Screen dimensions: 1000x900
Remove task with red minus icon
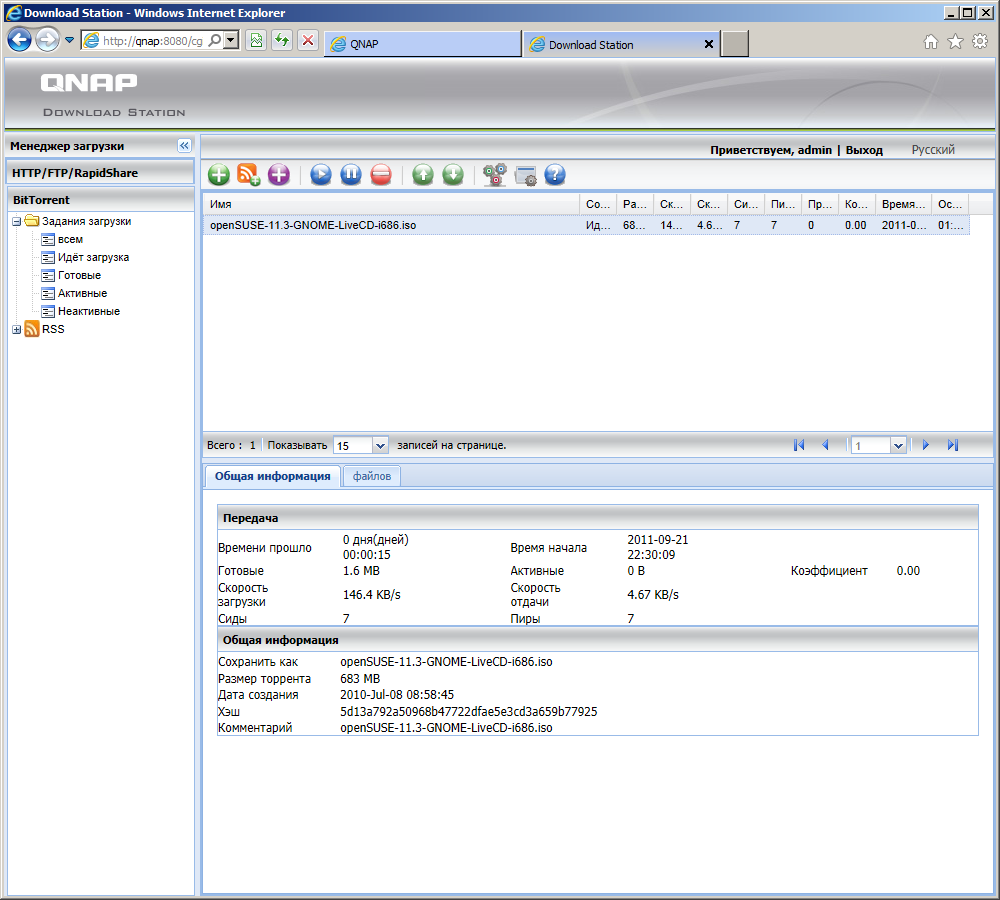coord(381,175)
